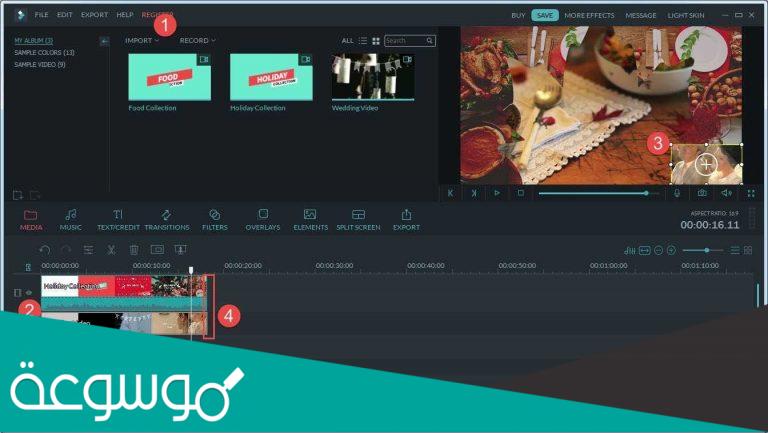The width and height of the screenshot is (768, 433).
Task: Click the timeline zoom slider
Action: point(702,250)
